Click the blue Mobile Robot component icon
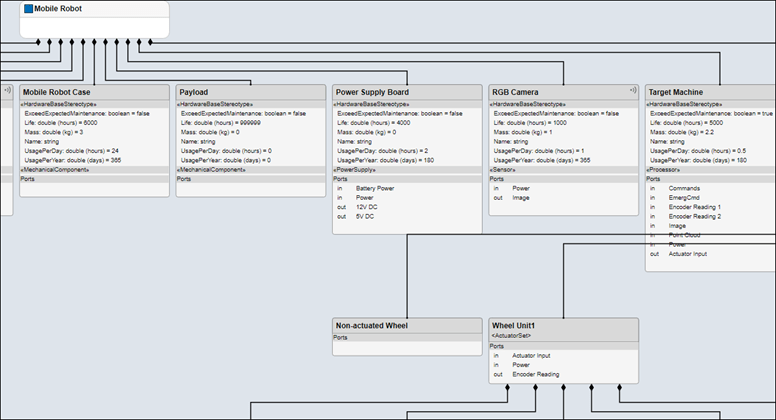The width and height of the screenshot is (776, 420). pyautogui.click(x=28, y=8)
